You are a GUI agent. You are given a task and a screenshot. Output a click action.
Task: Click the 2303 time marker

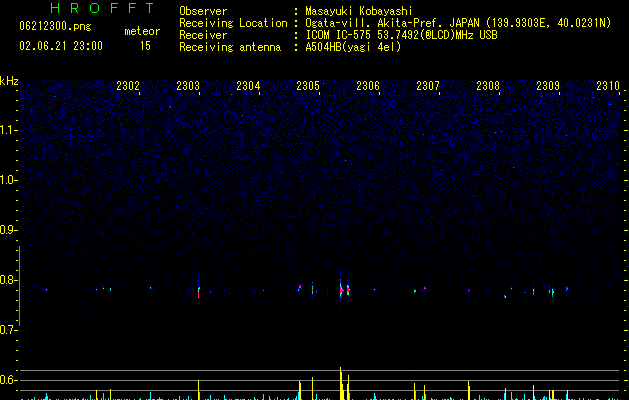[x=188, y=86]
